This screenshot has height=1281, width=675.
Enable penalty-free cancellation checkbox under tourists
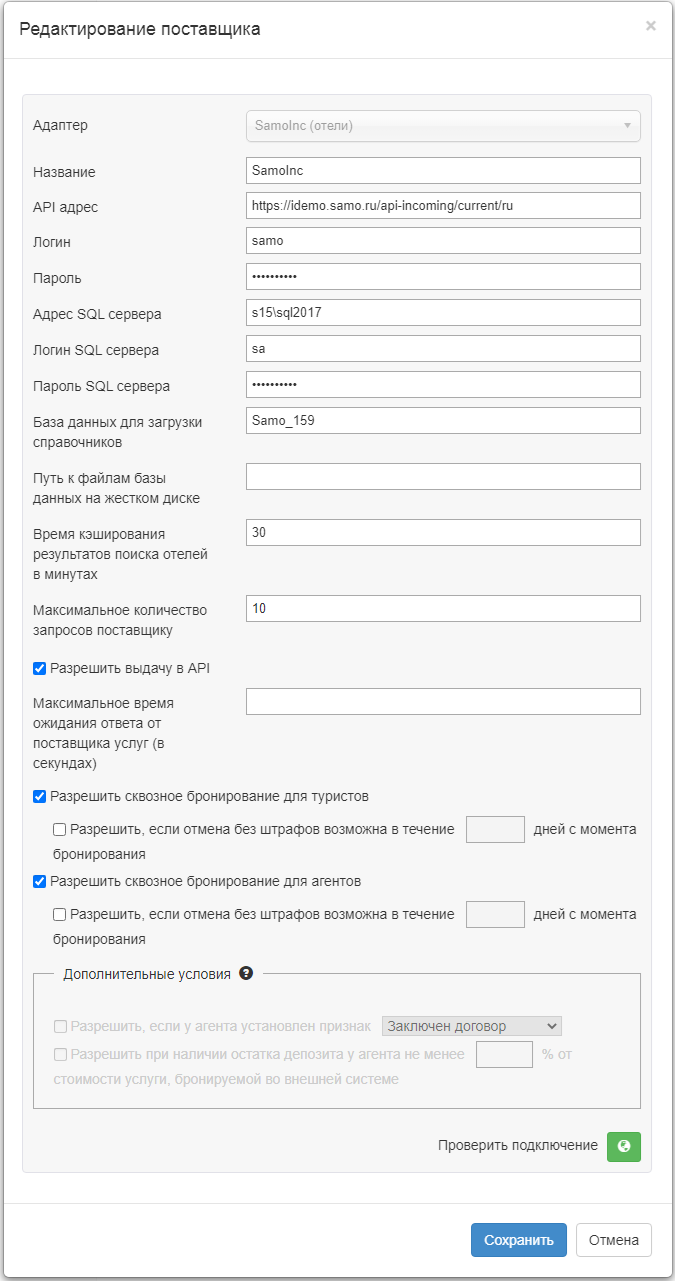click(x=60, y=829)
